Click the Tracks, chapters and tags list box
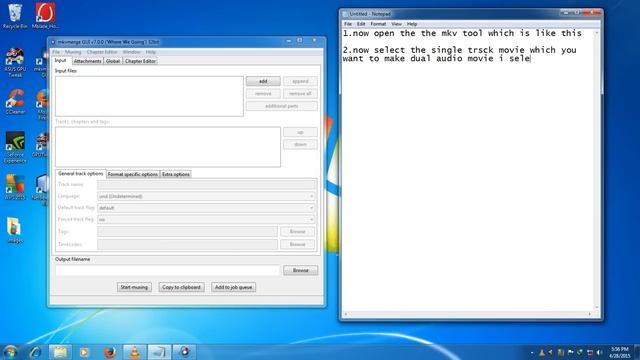This screenshot has height=360, width=640. point(168,147)
